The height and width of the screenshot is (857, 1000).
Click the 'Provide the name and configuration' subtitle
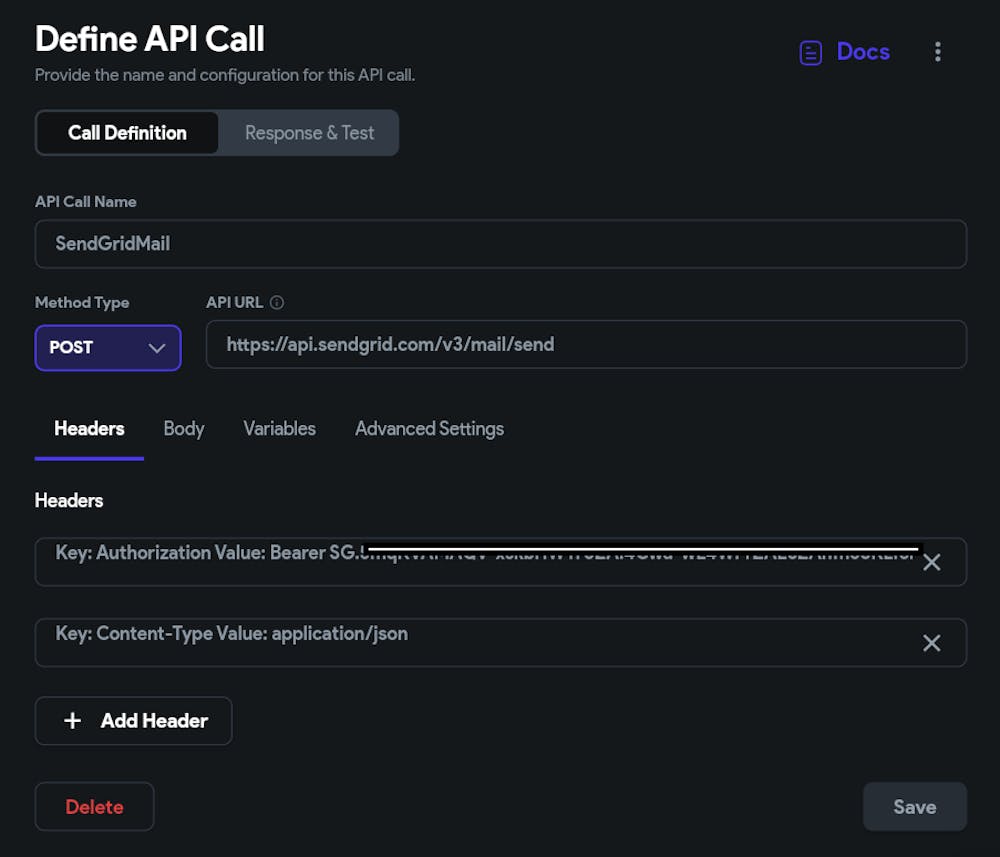[x=225, y=75]
